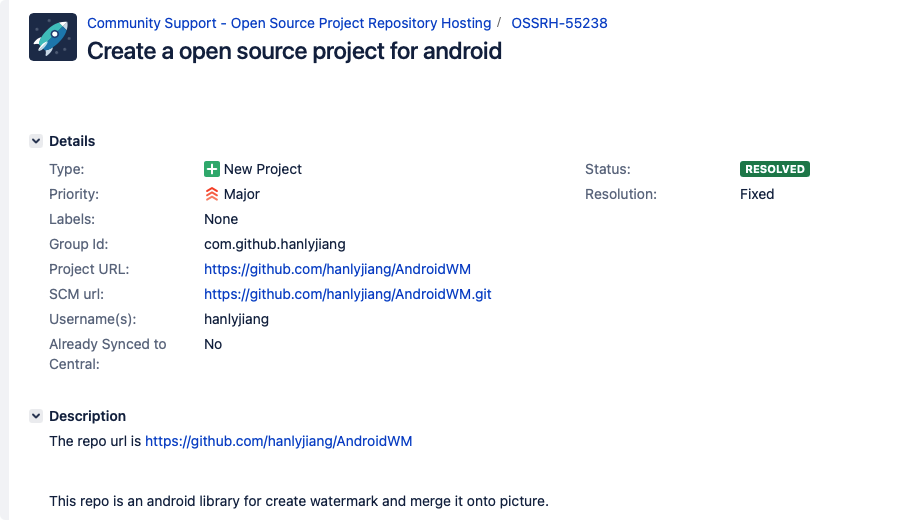This screenshot has width=906, height=520.
Task: Click the Details section heading
Action: pos(72,141)
